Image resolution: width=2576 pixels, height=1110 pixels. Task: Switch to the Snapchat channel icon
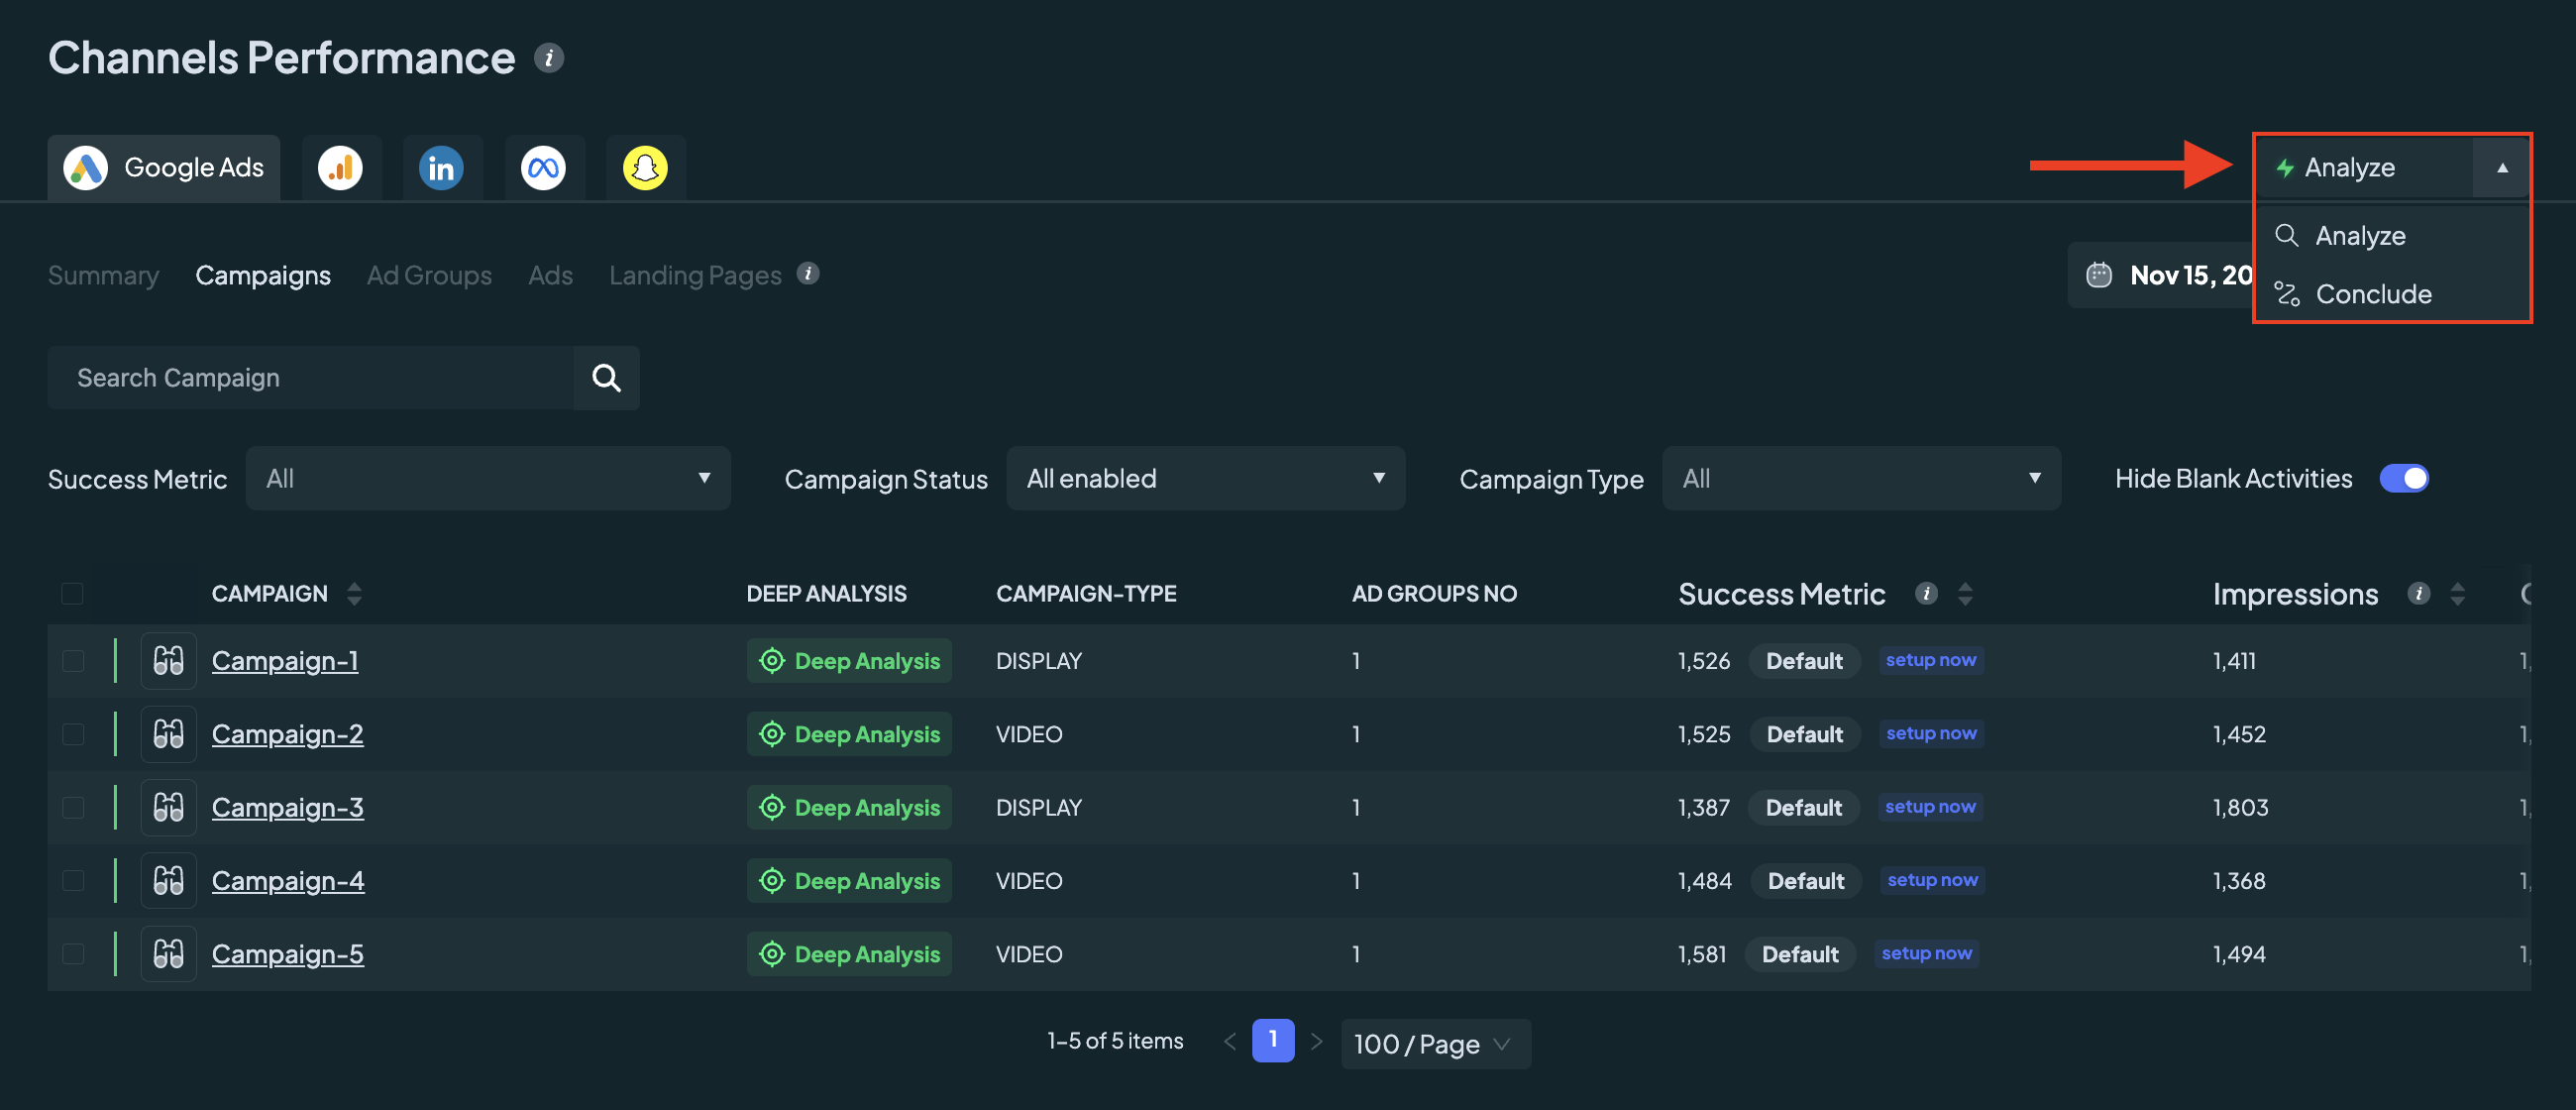click(645, 168)
